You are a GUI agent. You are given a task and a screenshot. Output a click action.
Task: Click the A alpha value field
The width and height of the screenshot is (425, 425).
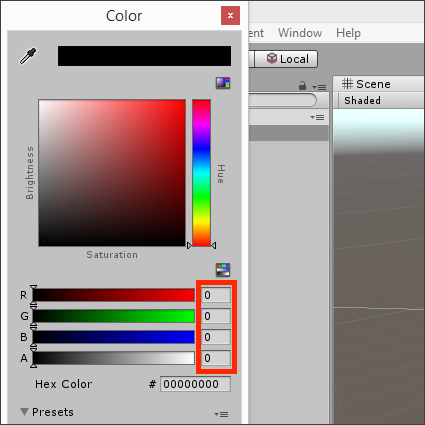(216, 358)
